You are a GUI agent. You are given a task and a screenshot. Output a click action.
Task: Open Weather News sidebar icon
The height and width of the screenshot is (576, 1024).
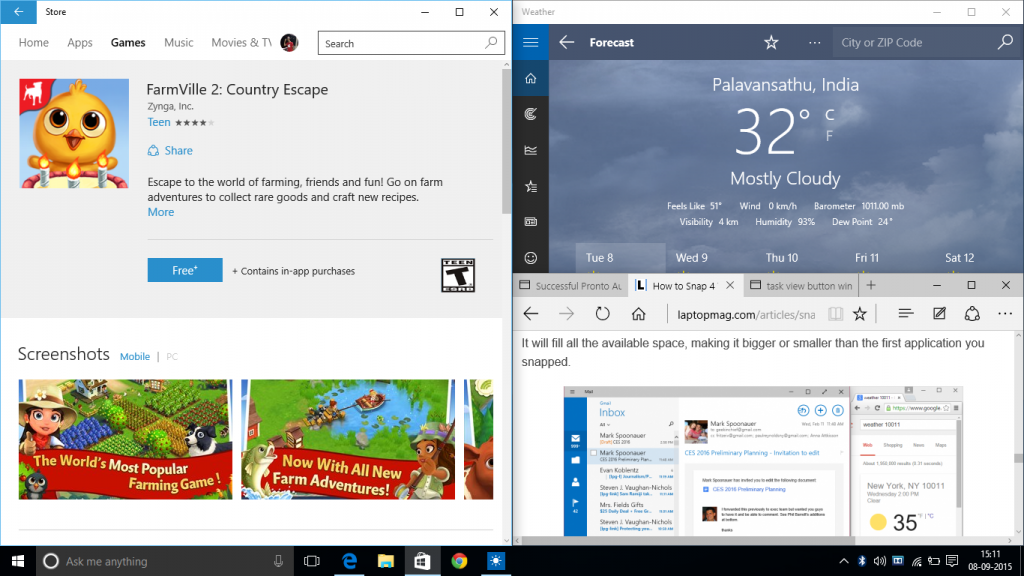(530, 222)
